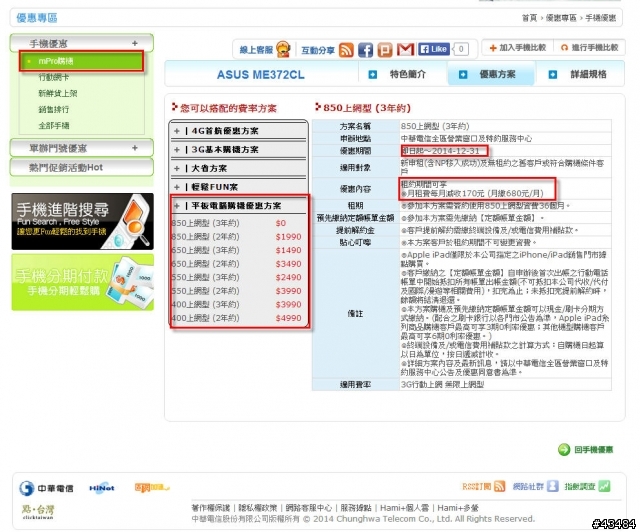Open Hami+多螢 footer link
This screenshot has width=640, height=532.
458,508
